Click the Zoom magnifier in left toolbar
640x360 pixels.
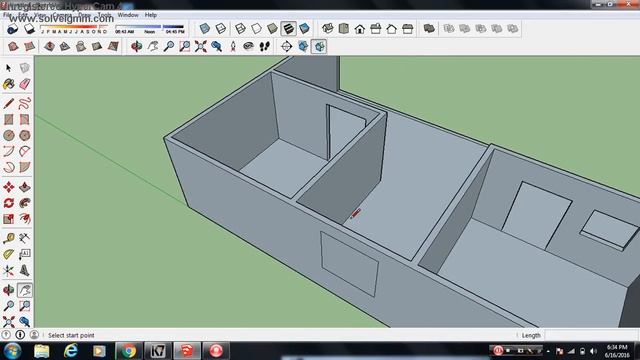click(x=9, y=306)
